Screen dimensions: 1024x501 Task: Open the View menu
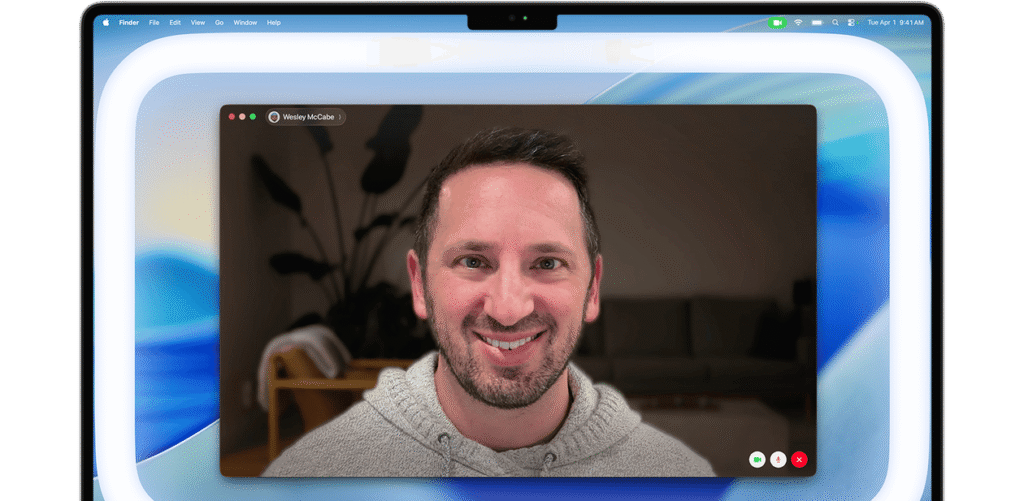coord(198,22)
